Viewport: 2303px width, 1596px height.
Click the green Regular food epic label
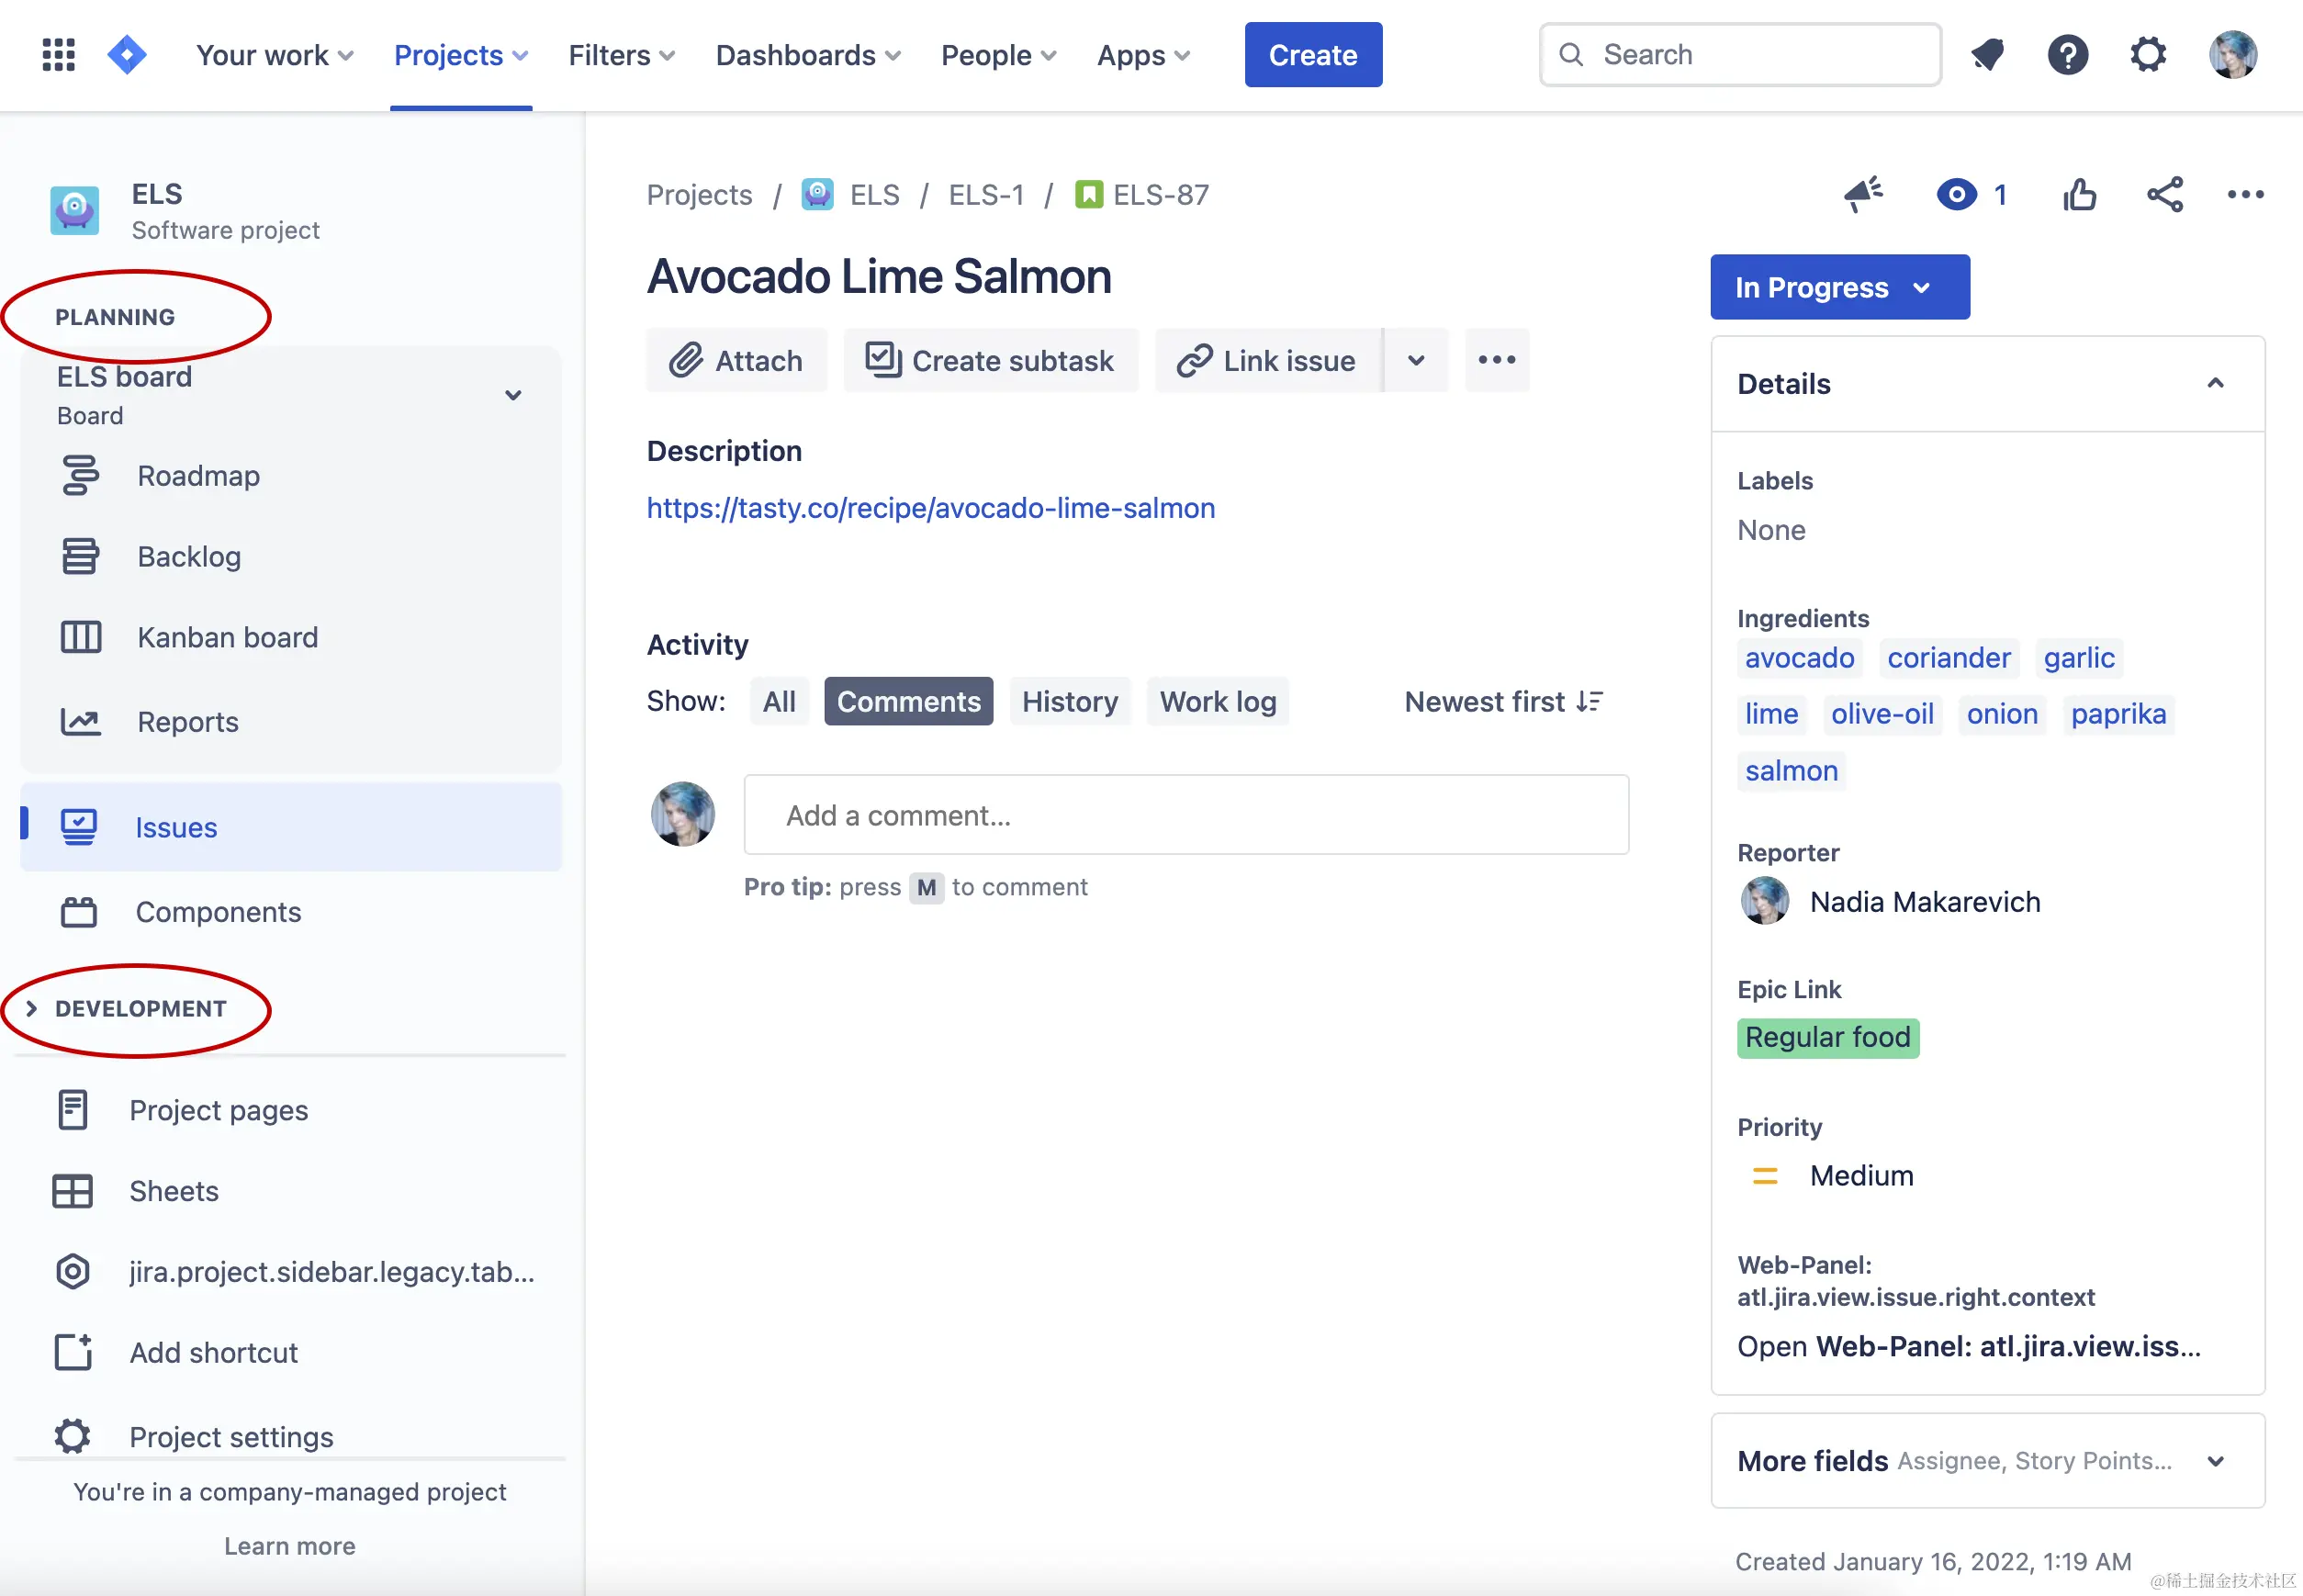[1827, 1038]
